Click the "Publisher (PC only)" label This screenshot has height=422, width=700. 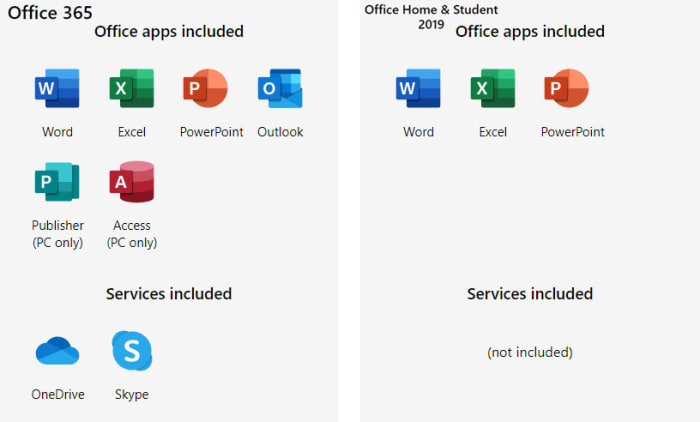tap(57, 234)
